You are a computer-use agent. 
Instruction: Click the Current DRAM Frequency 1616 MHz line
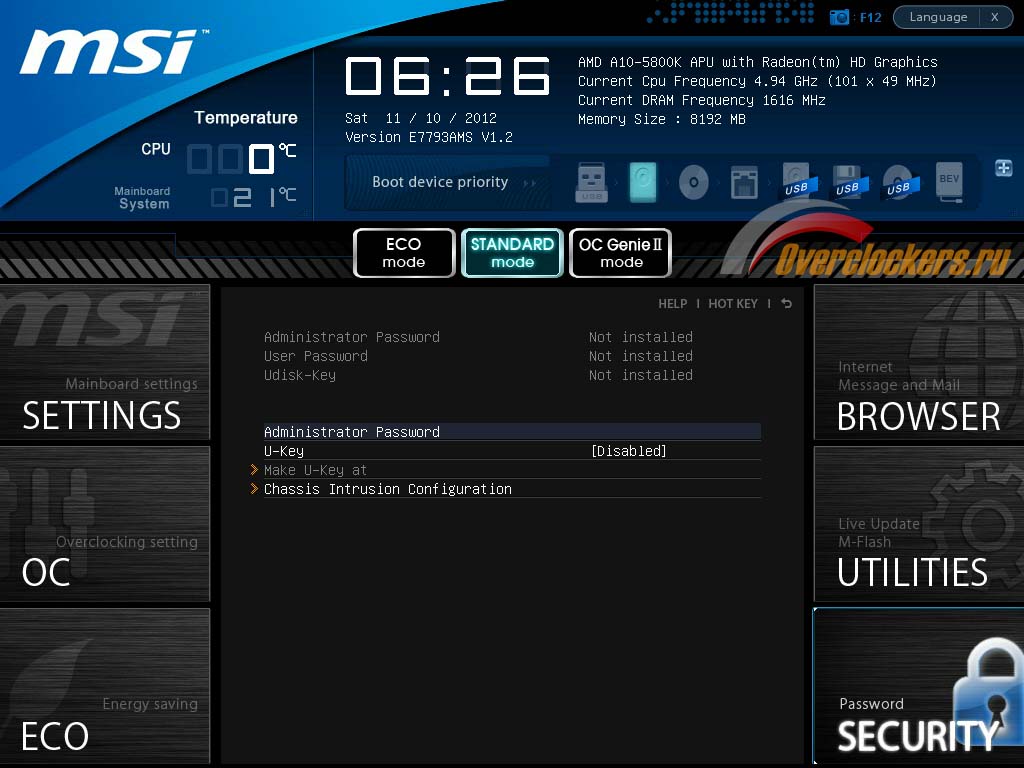coord(701,100)
